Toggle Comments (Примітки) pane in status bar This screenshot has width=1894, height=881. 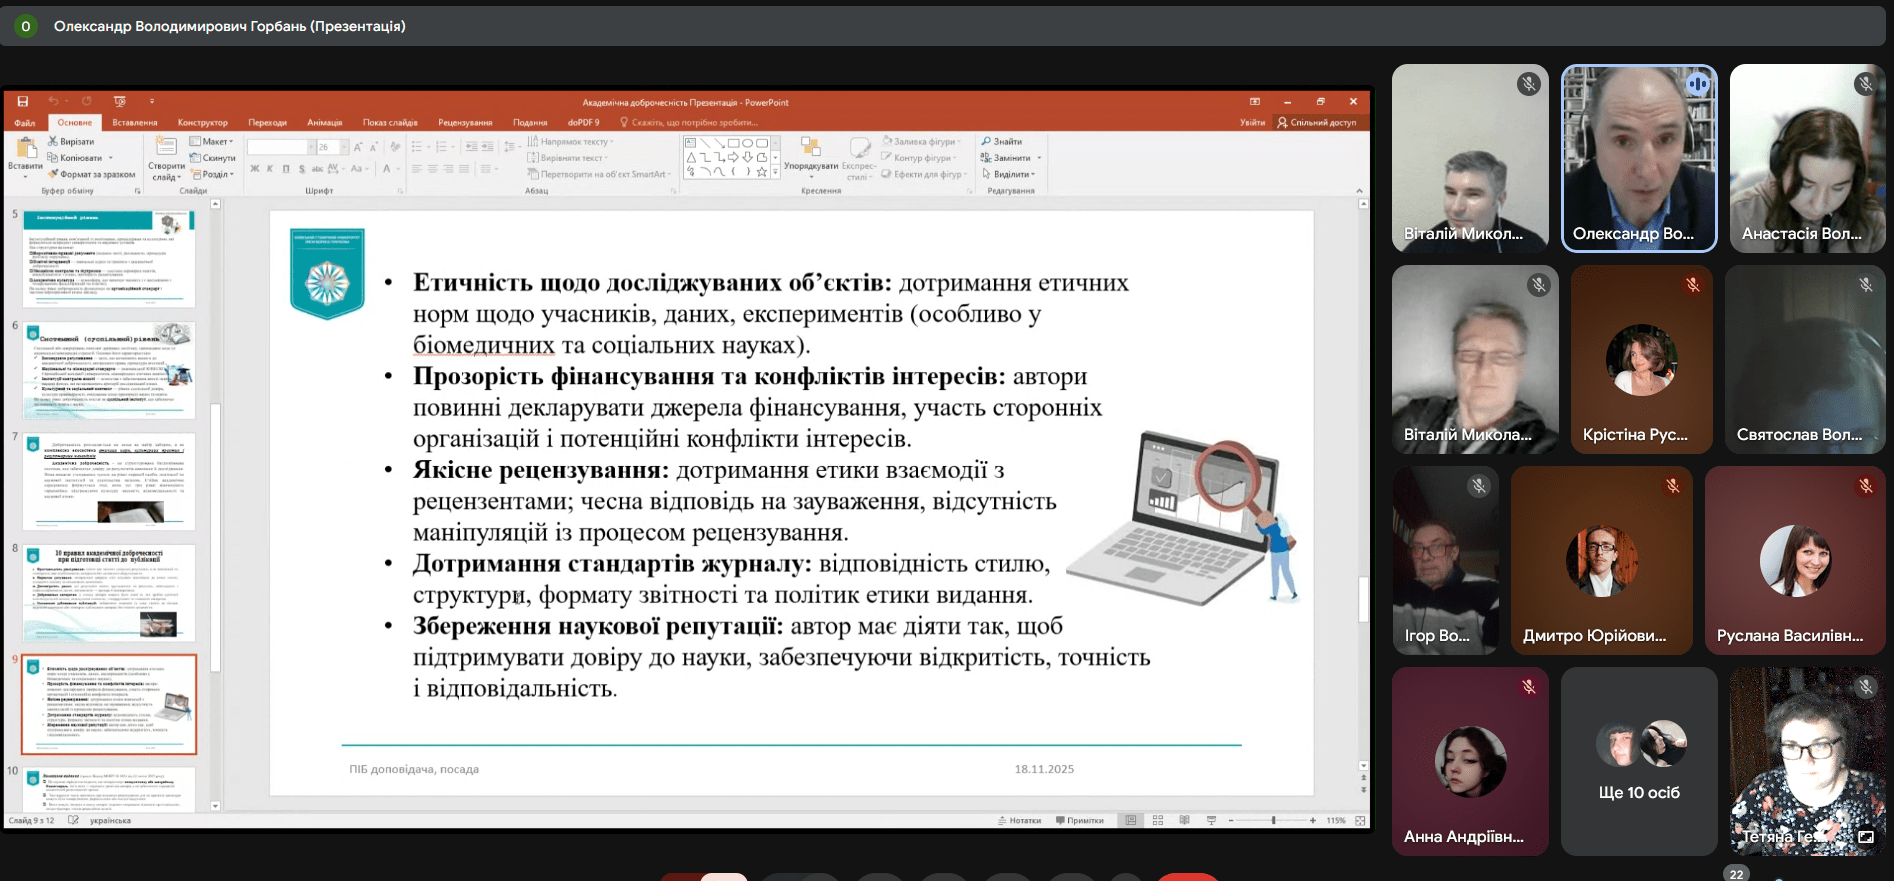[x=1080, y=820]
